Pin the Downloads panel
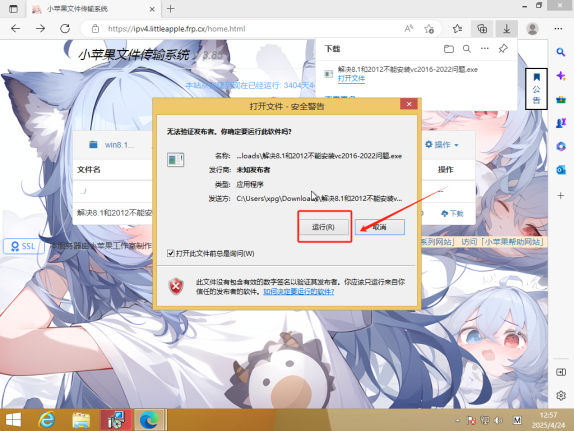574x431 pixels. tap(503, 48)
